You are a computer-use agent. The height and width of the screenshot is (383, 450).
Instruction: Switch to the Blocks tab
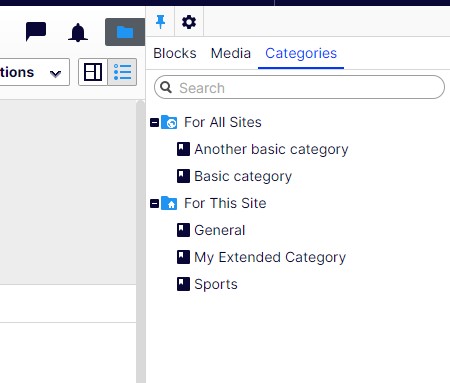(175, 53)
